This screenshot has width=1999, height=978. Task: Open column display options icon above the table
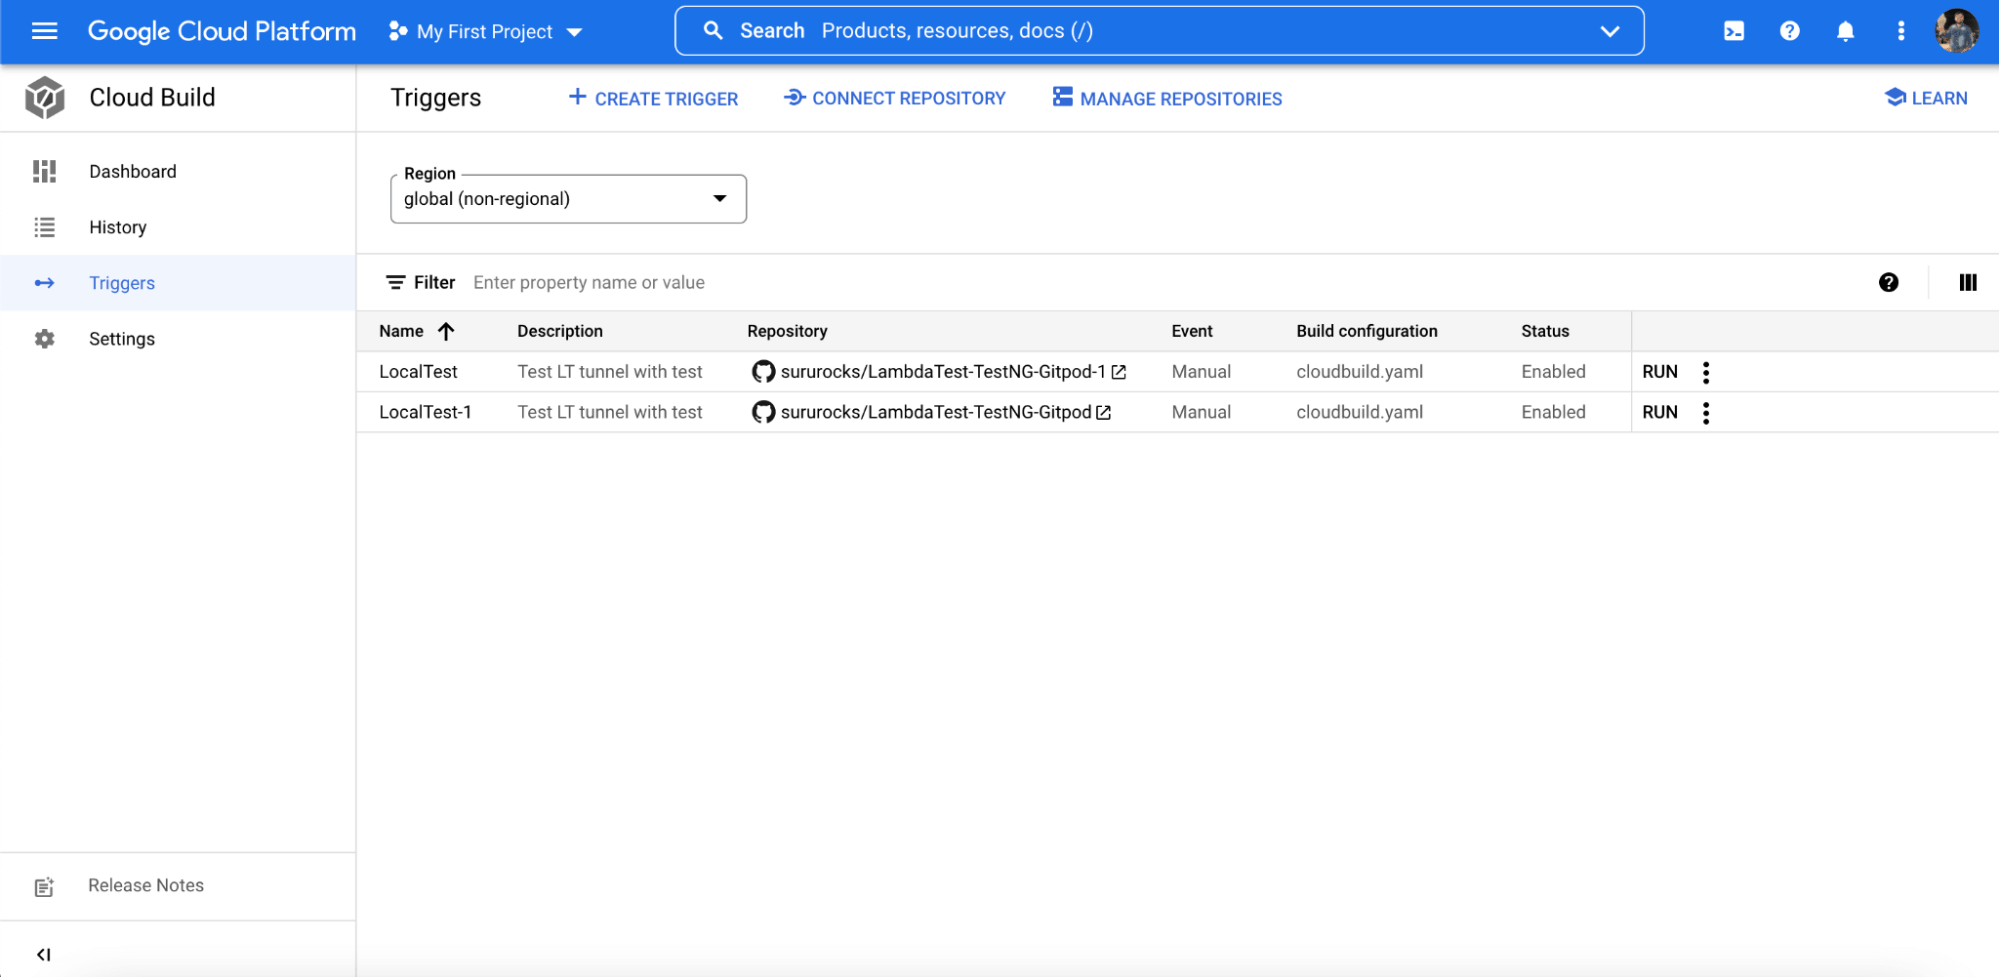point(1966,282)
